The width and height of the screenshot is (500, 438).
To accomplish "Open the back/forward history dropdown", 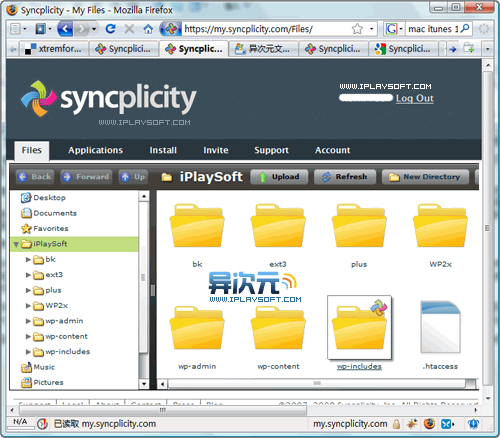I will click(x=94, y=29).
